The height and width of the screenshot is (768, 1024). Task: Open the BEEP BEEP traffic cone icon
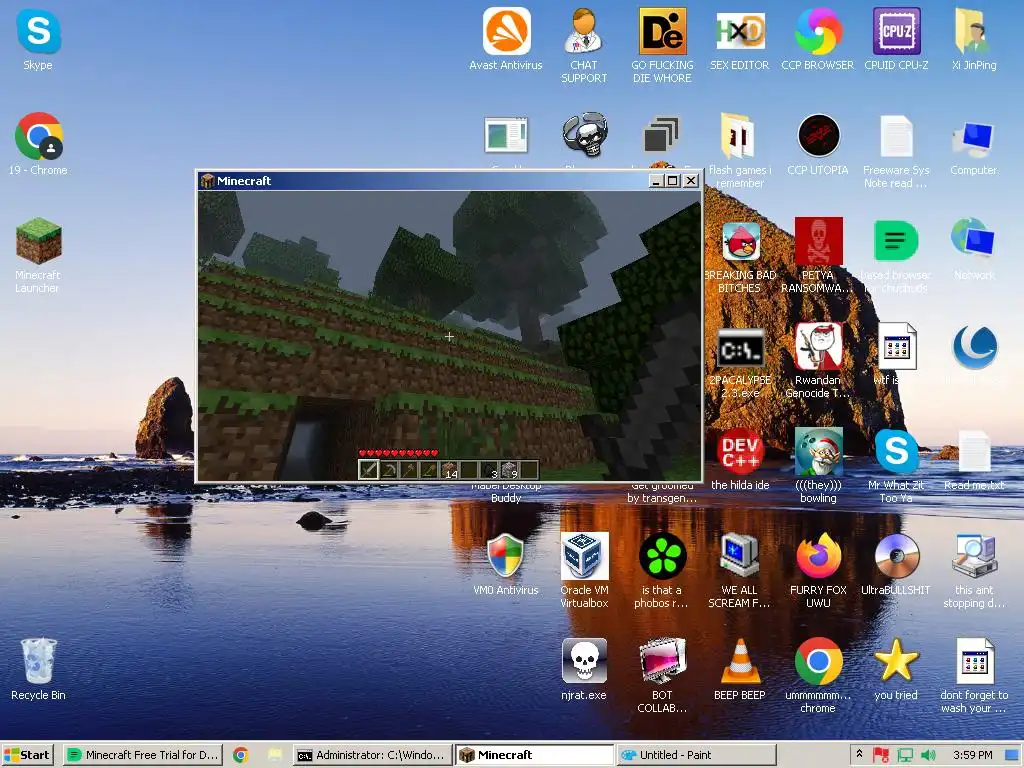[x=739, y=669]
